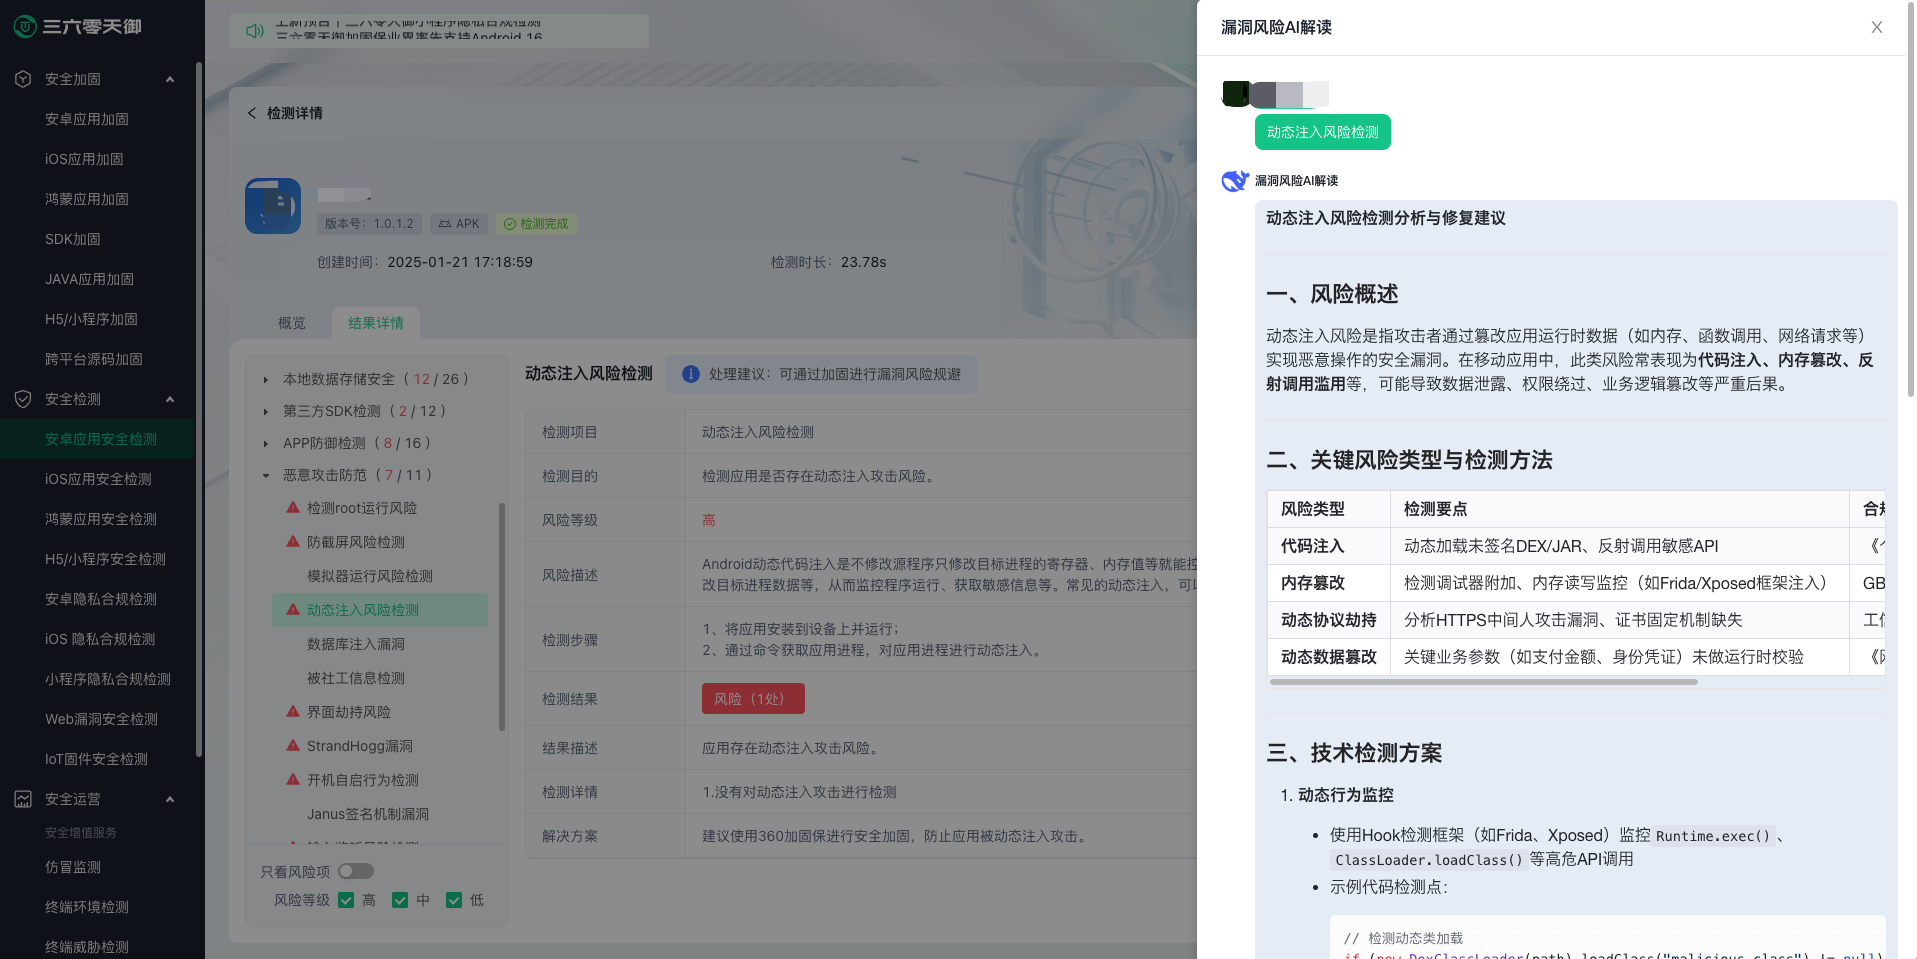Image resolution: width=1917 pixels, height=959 pixels.
Task: Click warning triangle next to 检测root运行风险
Action: coord(293,507)
